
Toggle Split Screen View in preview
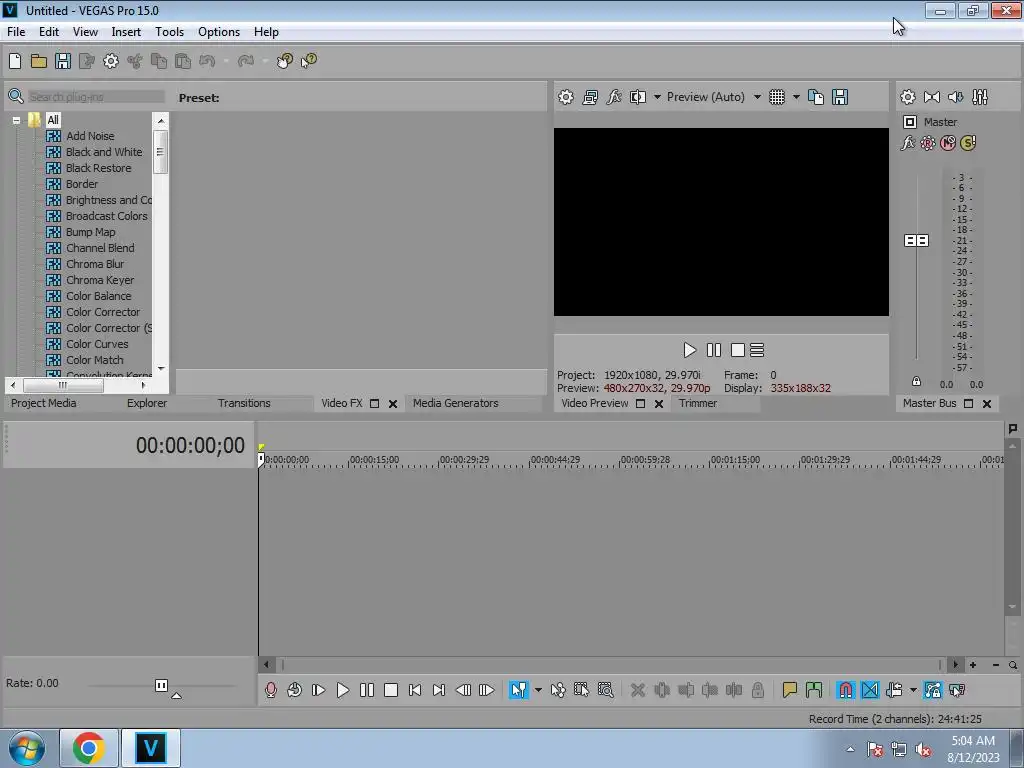point(637,97)
